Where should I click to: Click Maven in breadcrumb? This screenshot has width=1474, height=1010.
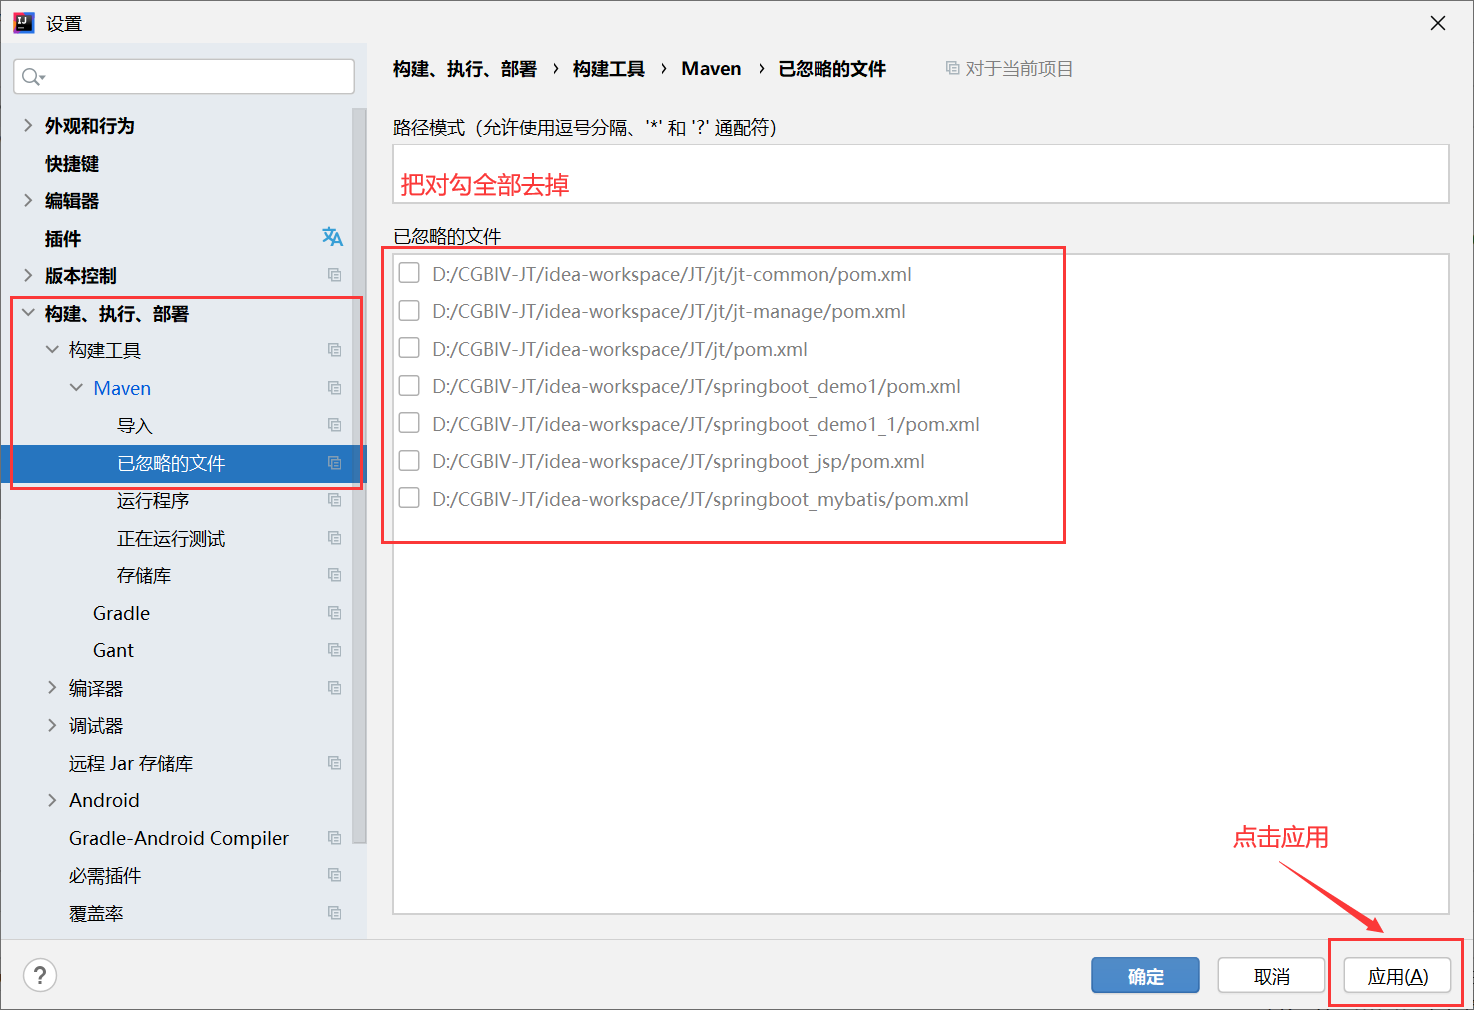[711, 68]
